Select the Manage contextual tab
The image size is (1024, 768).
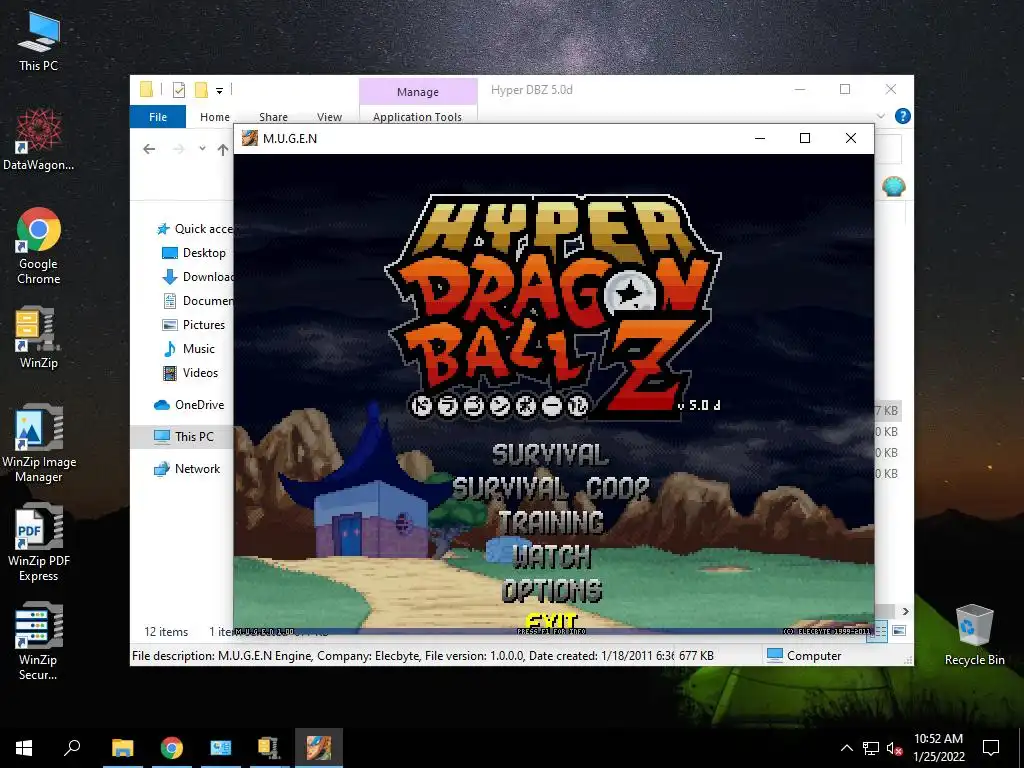click(x=418, y=92)
